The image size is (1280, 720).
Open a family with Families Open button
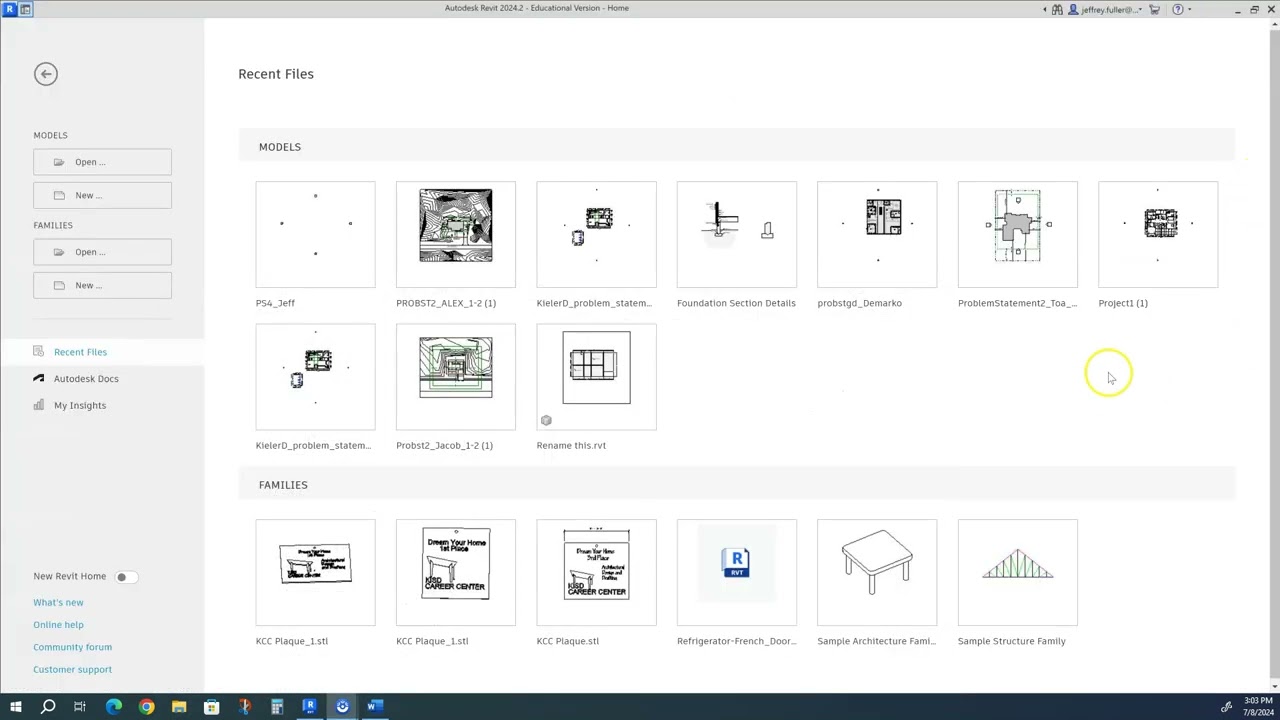click(x=102, y=252)
